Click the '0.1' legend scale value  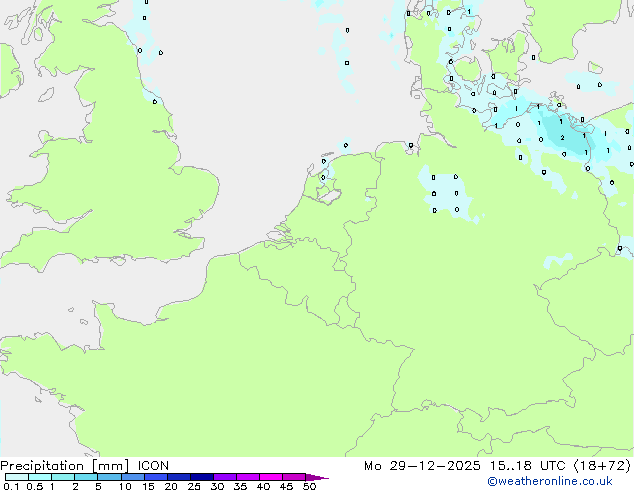tap(11, 486)
